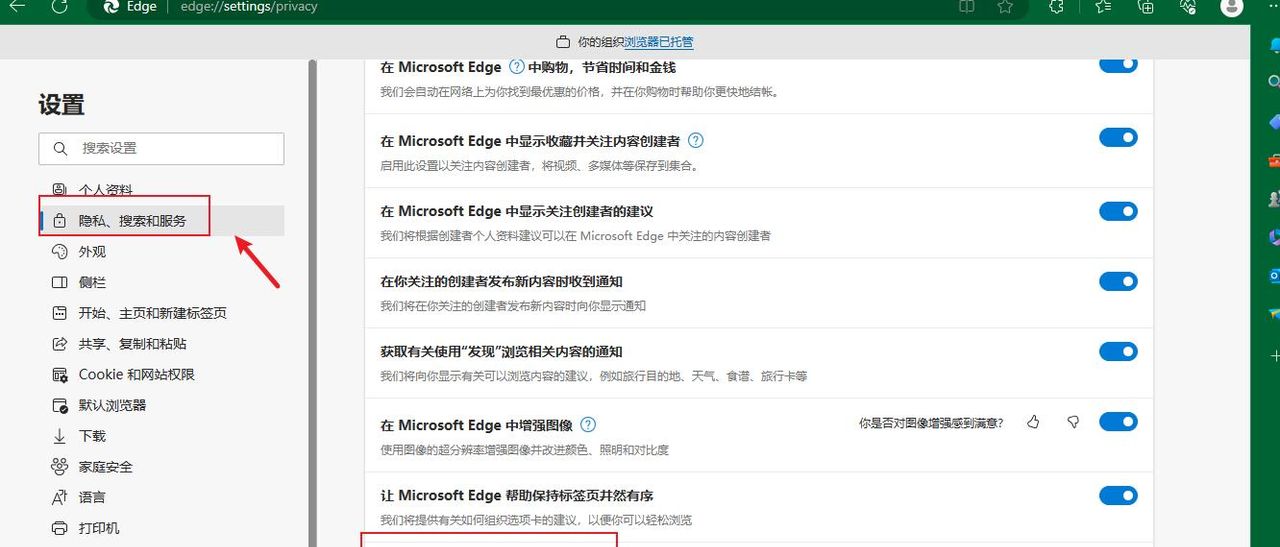Click the description 使用图像的超分辨率增强图像并改进颜色
This screenshot has height=547, width=1280.
coord(525,450)
